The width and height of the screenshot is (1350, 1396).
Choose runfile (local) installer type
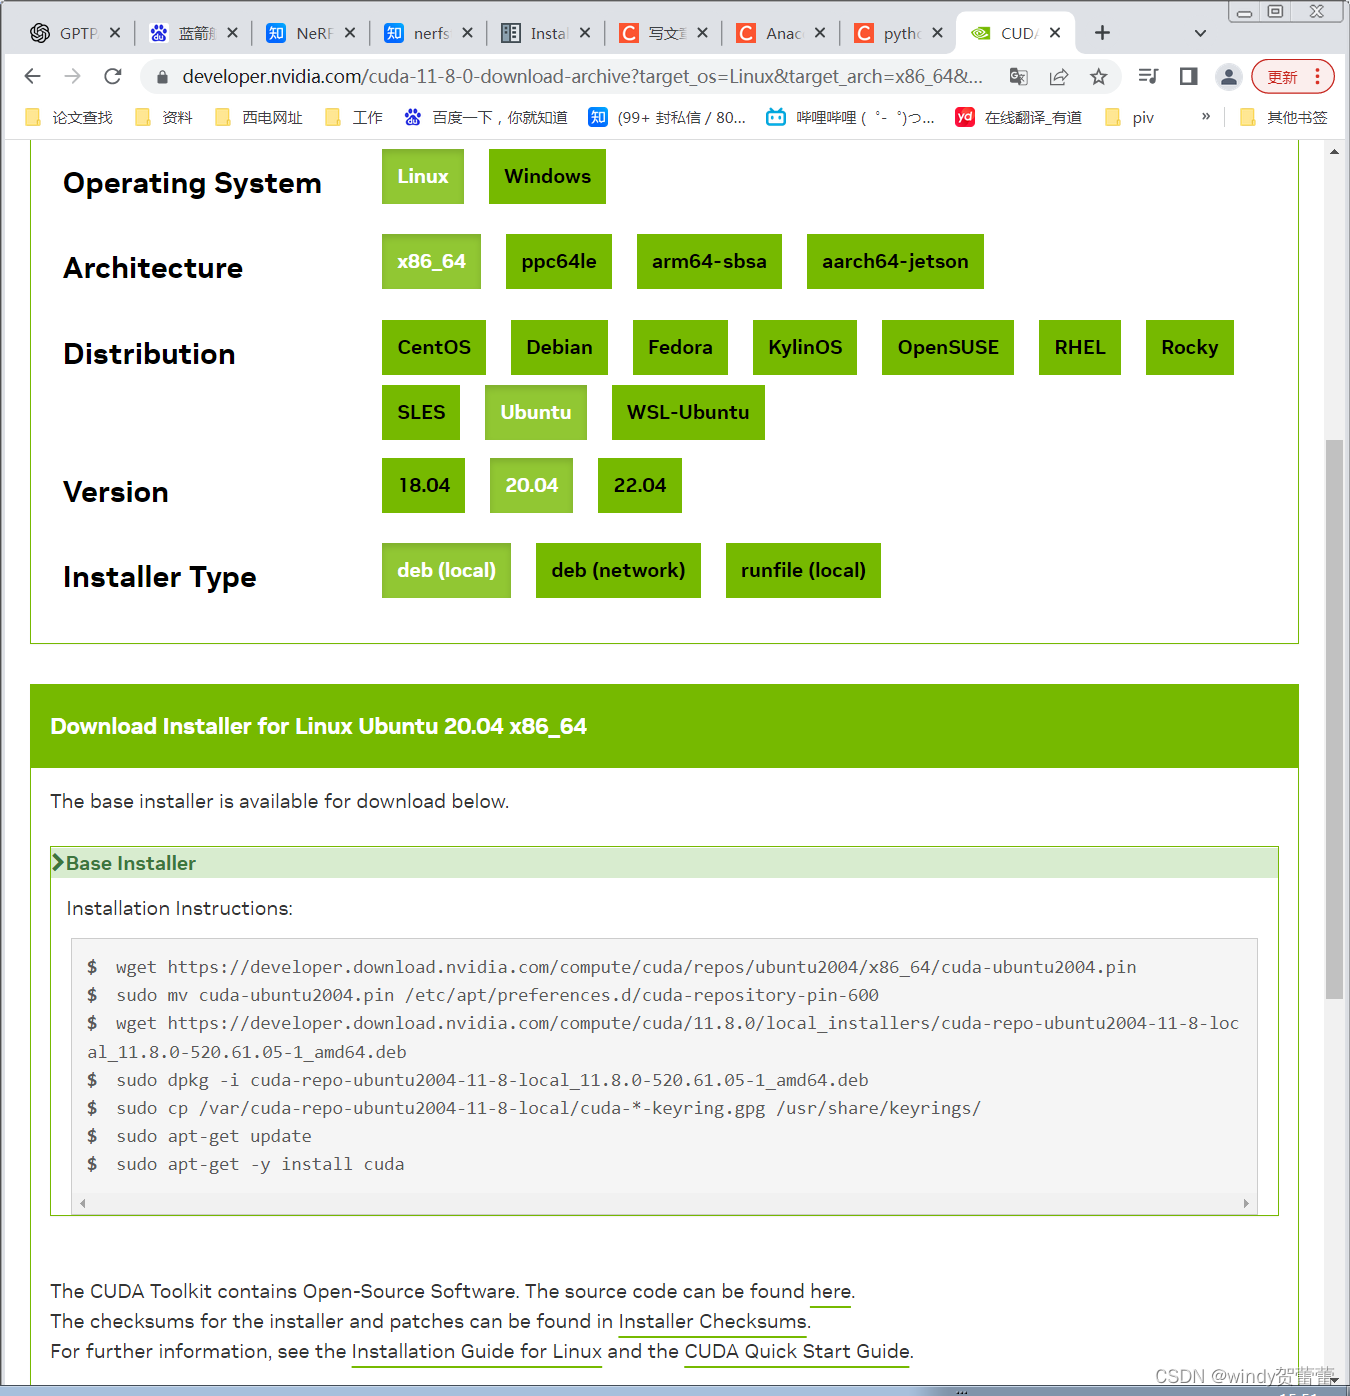point(802,570)
